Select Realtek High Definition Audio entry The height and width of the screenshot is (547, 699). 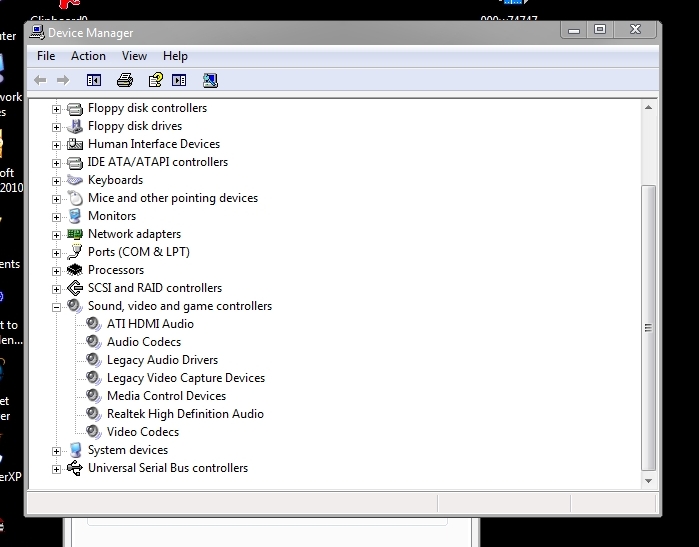click(185, 414)
